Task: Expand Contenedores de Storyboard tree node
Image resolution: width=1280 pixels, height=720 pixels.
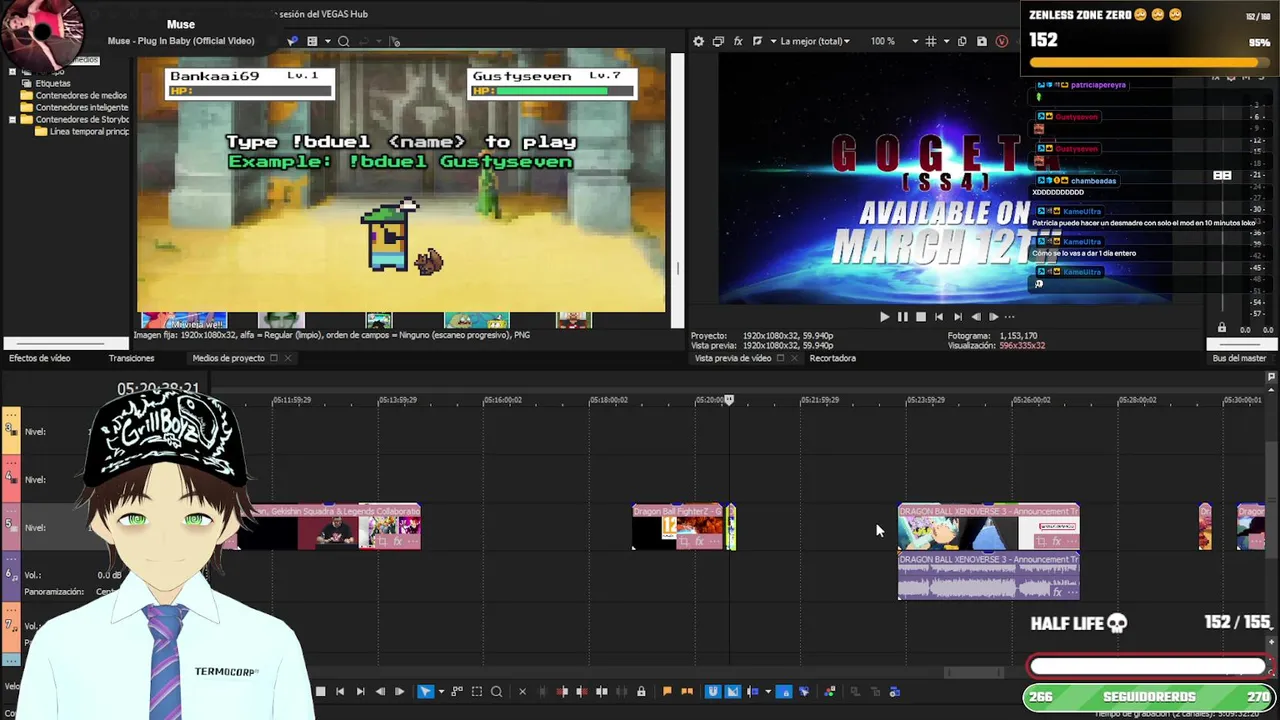Action: (x=12, y=119)
